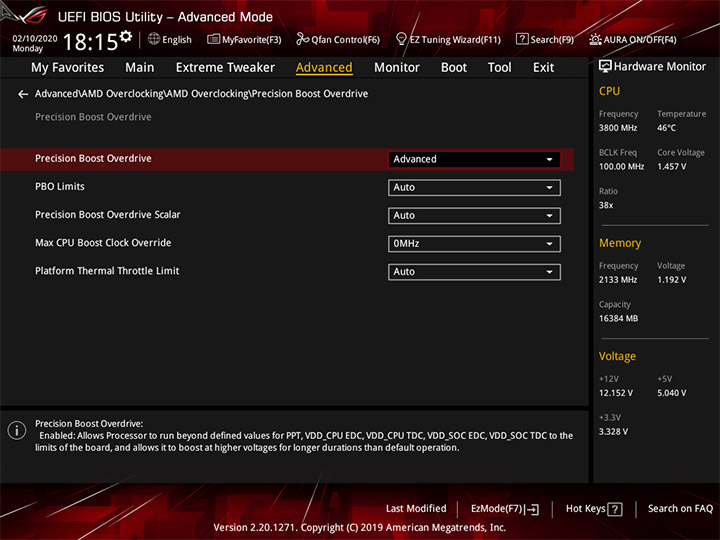Click the Hot Keys label

click(x=585, y=509)
